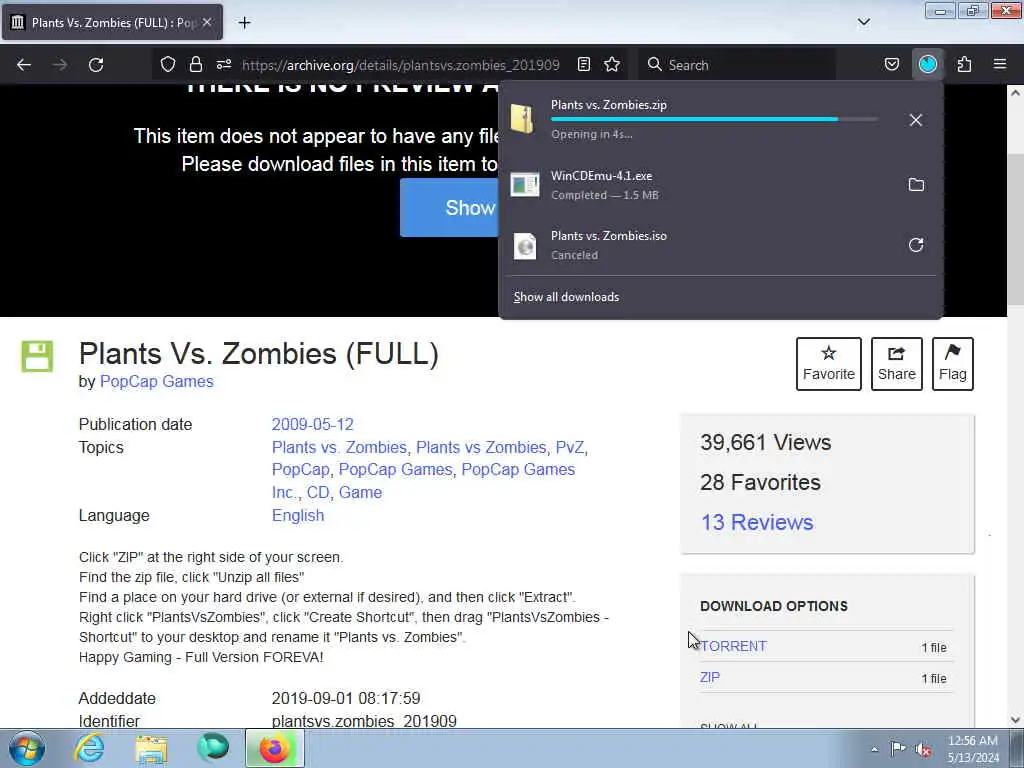
Task: Click the WinCDEmu-4.1.exe file icon
Action: tap(524, 185)
